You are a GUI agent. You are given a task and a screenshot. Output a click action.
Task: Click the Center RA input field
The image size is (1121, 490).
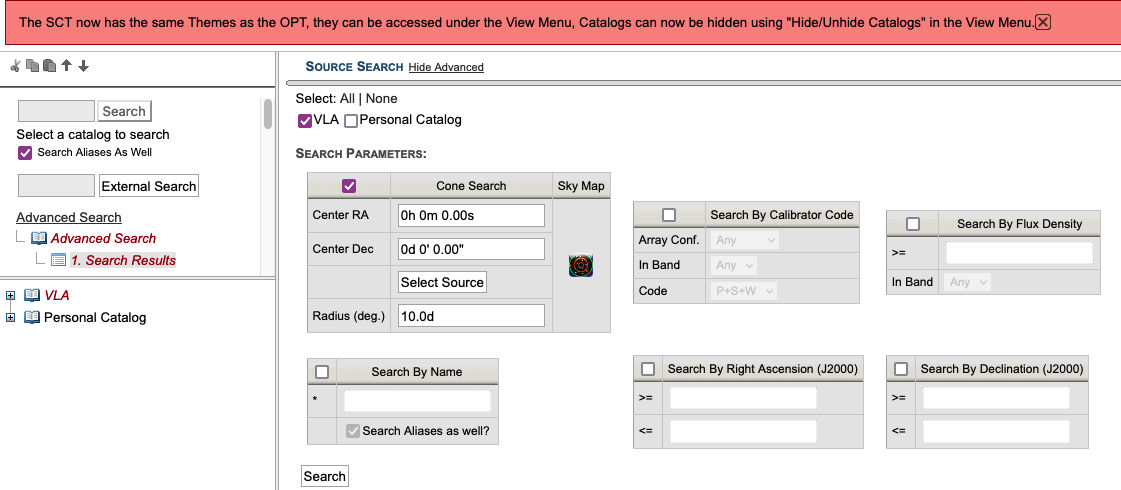coord(471,215)
